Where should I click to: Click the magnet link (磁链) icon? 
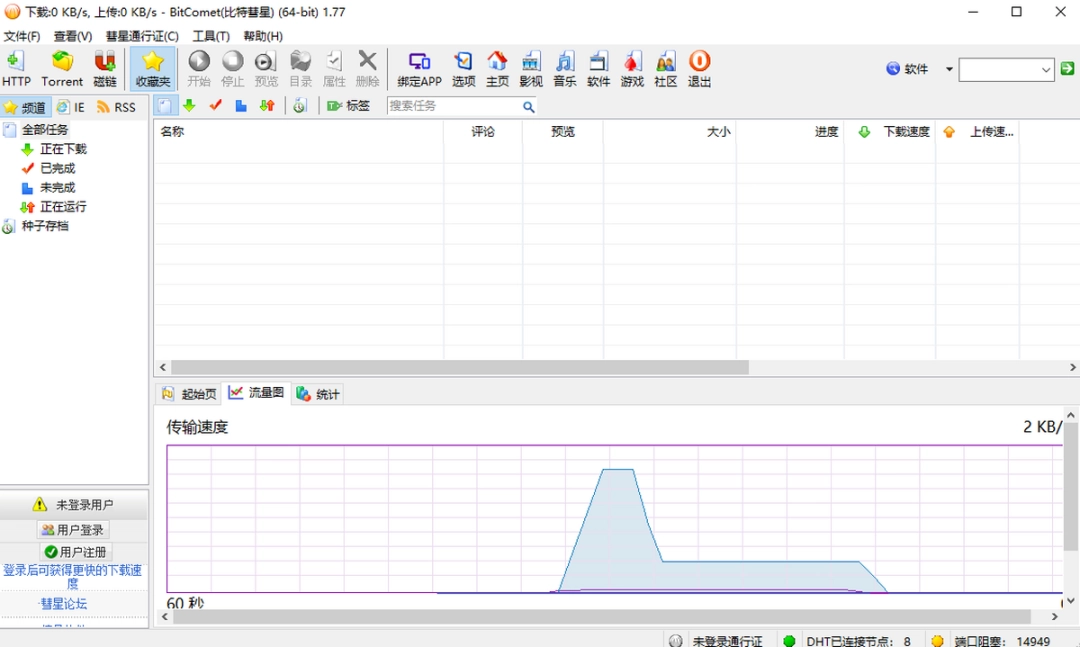tap(105, 69)
